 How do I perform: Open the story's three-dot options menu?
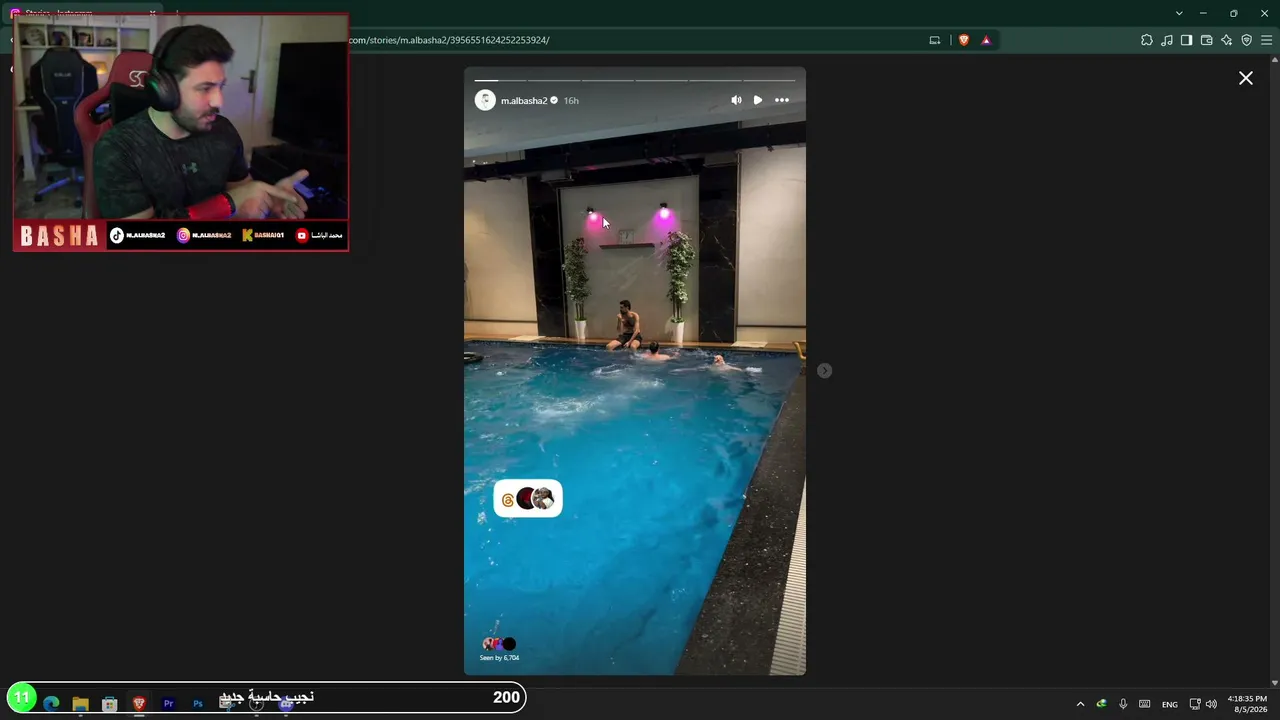coord(782,100)
